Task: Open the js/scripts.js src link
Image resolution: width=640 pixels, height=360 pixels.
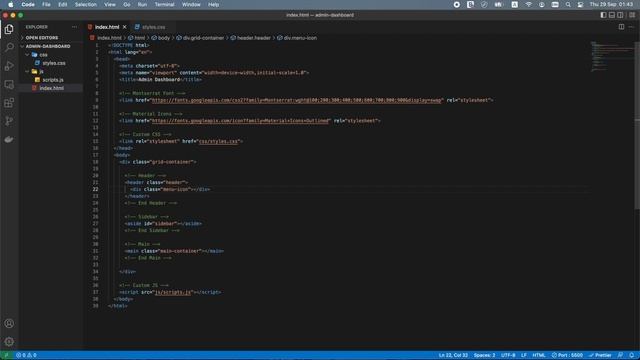Action: coord(173,292)
